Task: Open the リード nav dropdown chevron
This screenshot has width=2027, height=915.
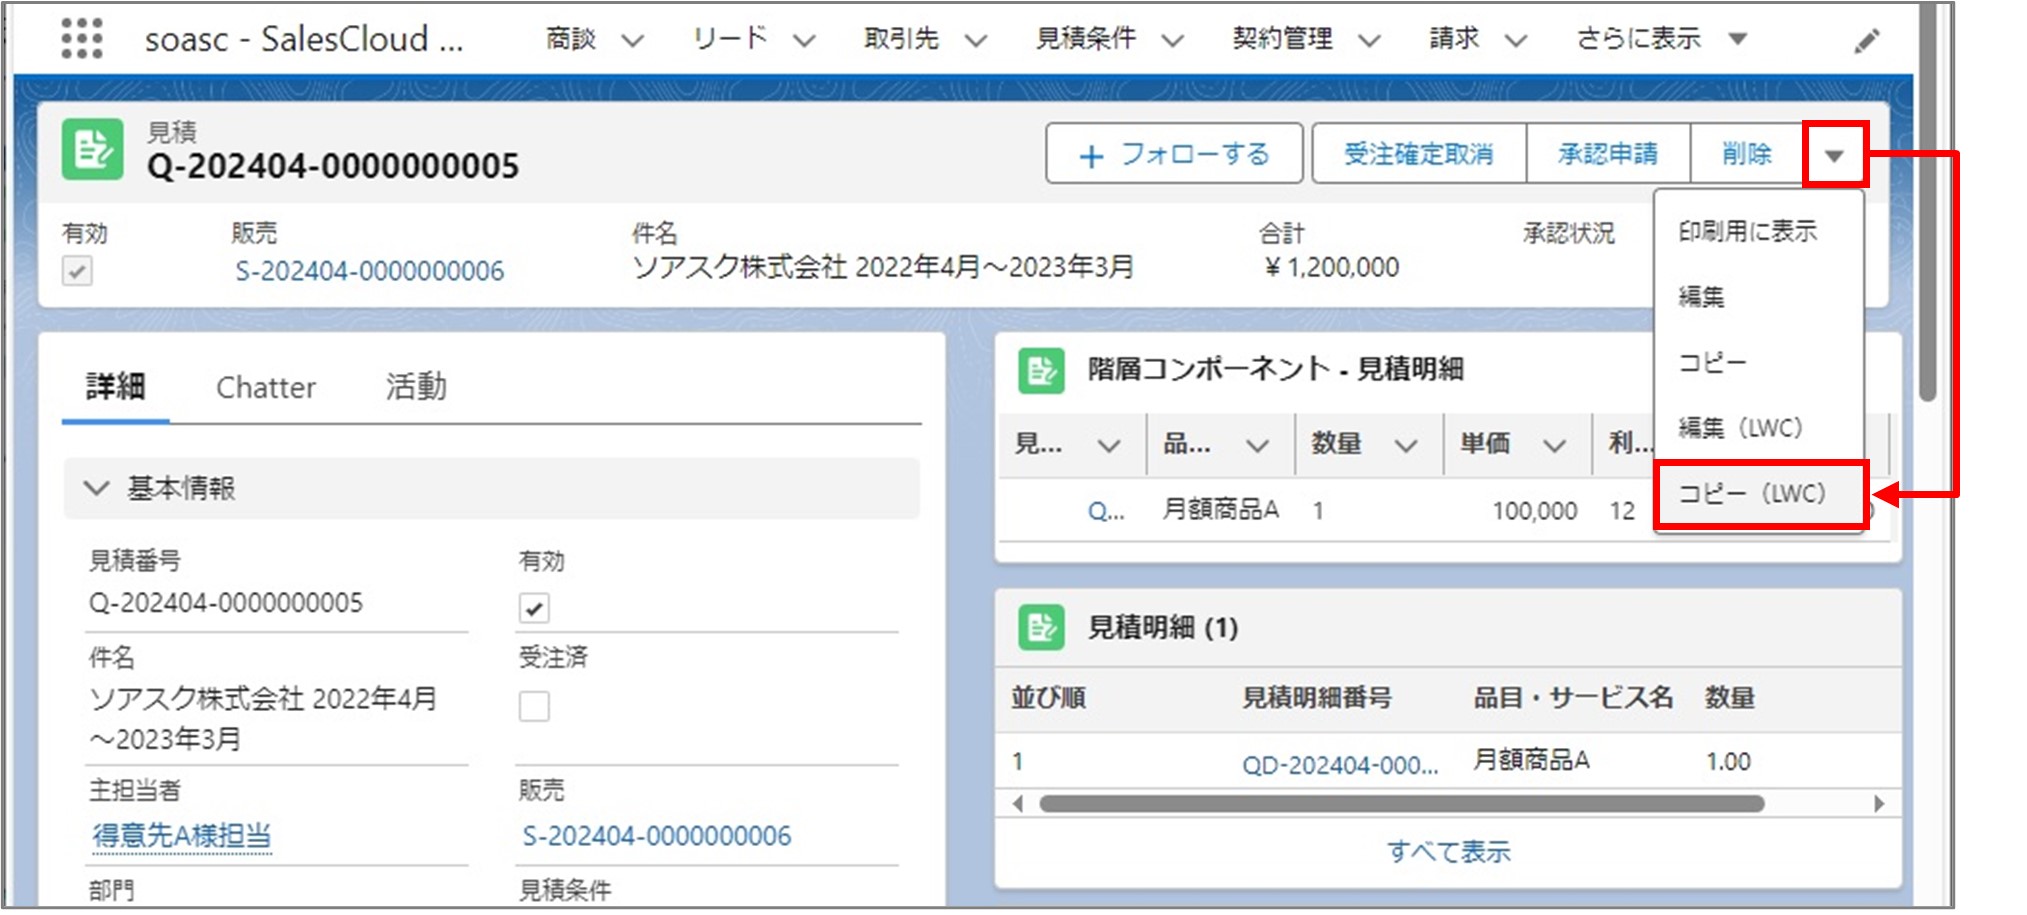Action: 804,41
